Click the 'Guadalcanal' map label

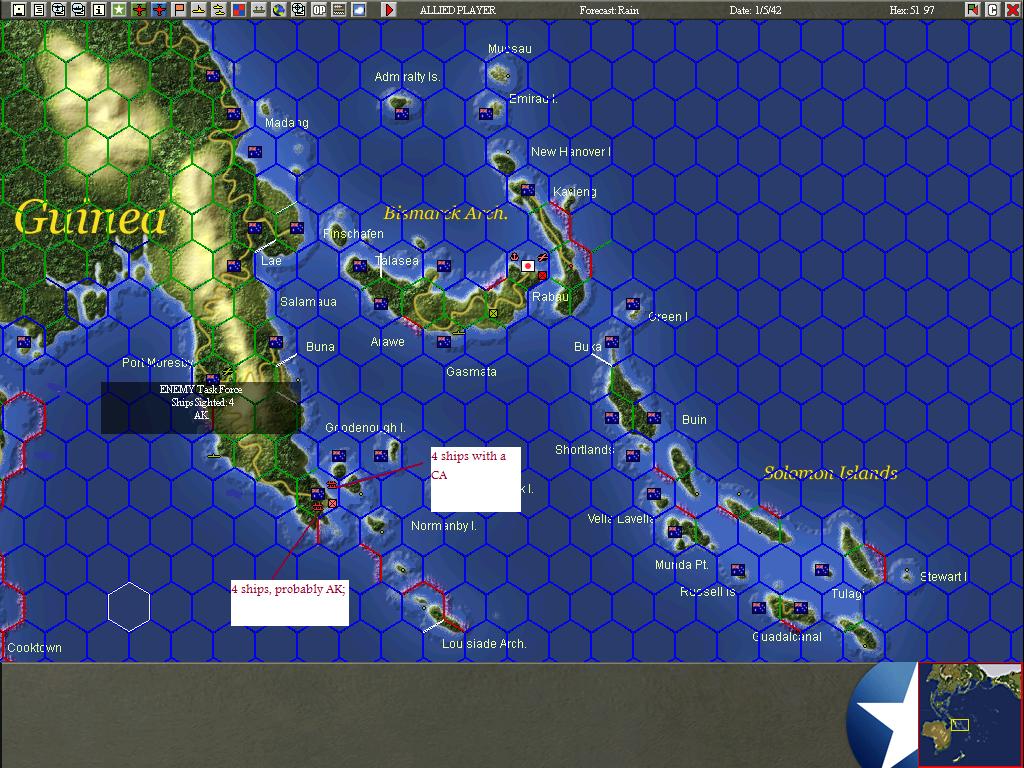(787, 637)
